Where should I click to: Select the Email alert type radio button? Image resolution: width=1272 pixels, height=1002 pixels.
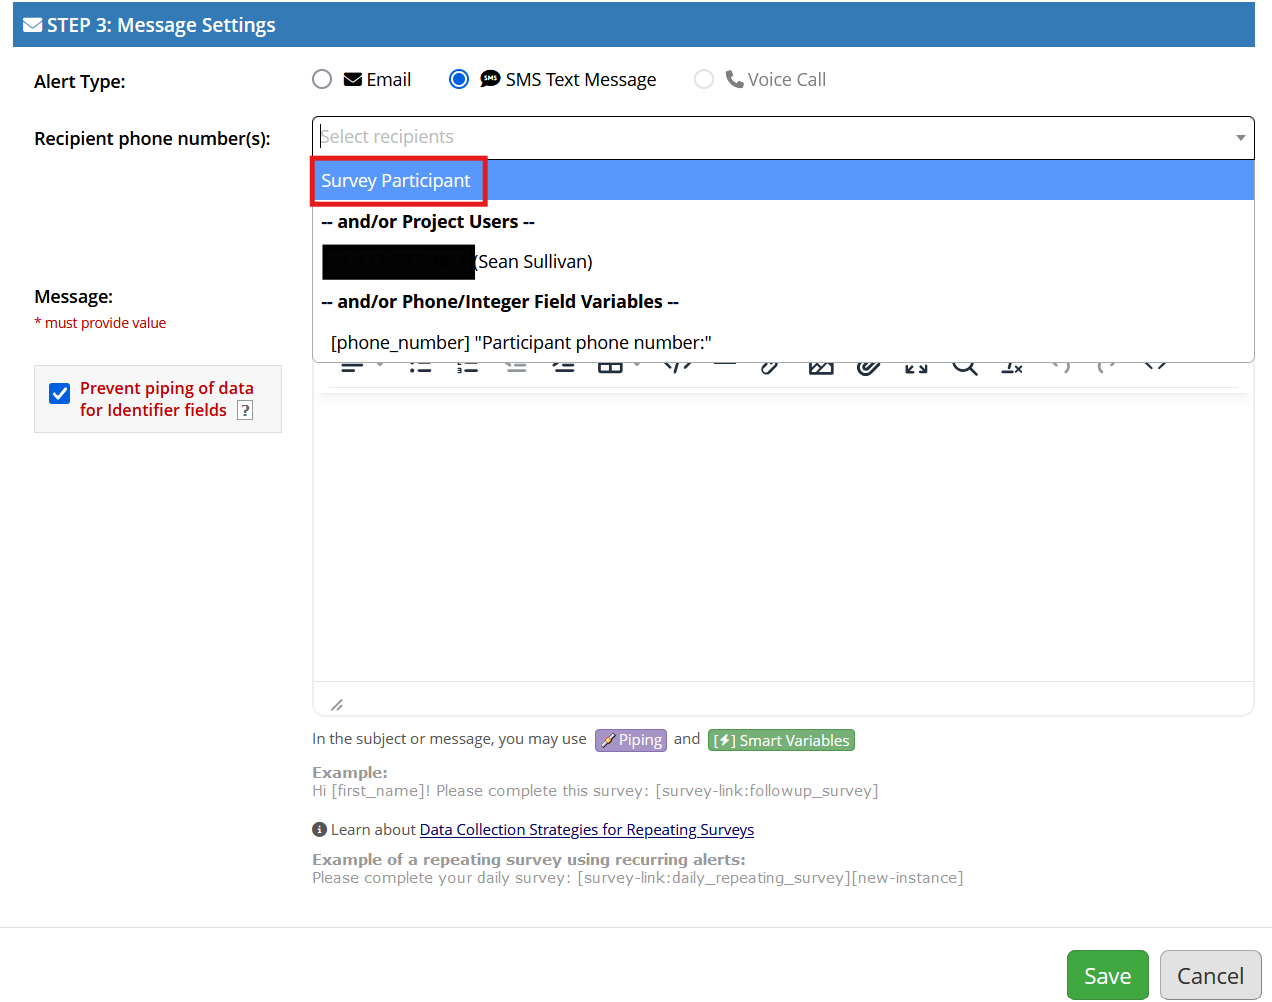point(322,79)
